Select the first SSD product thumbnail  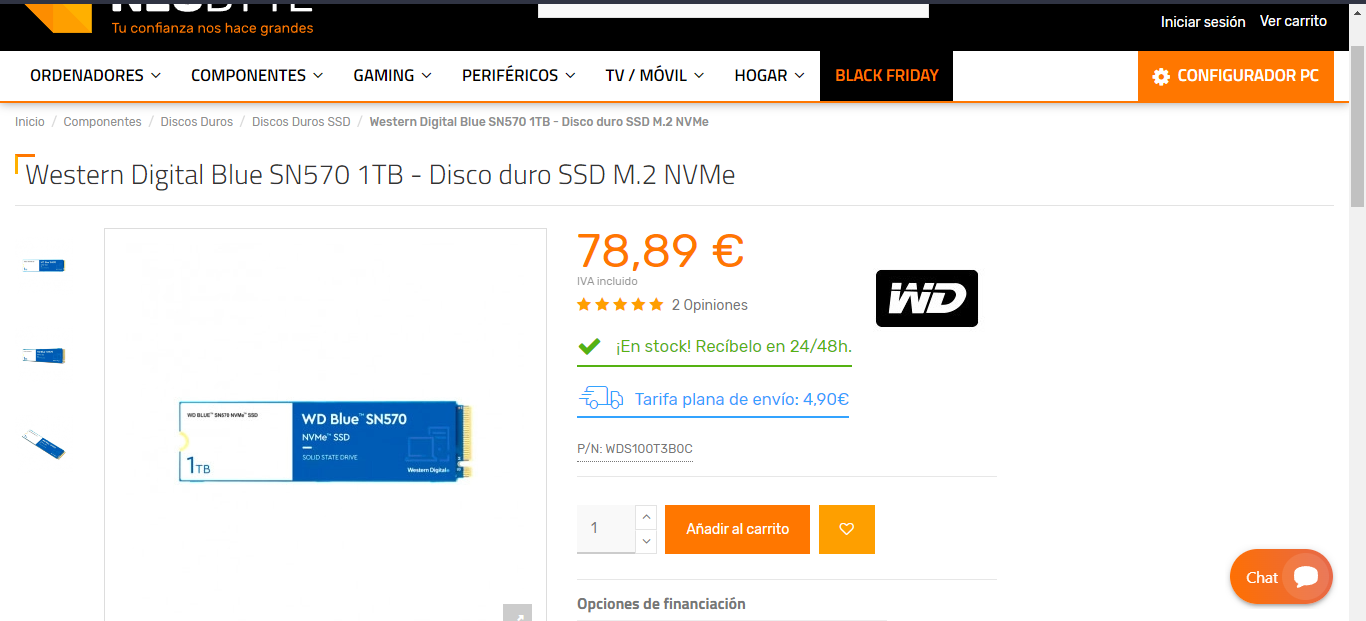tap(44, 265)
